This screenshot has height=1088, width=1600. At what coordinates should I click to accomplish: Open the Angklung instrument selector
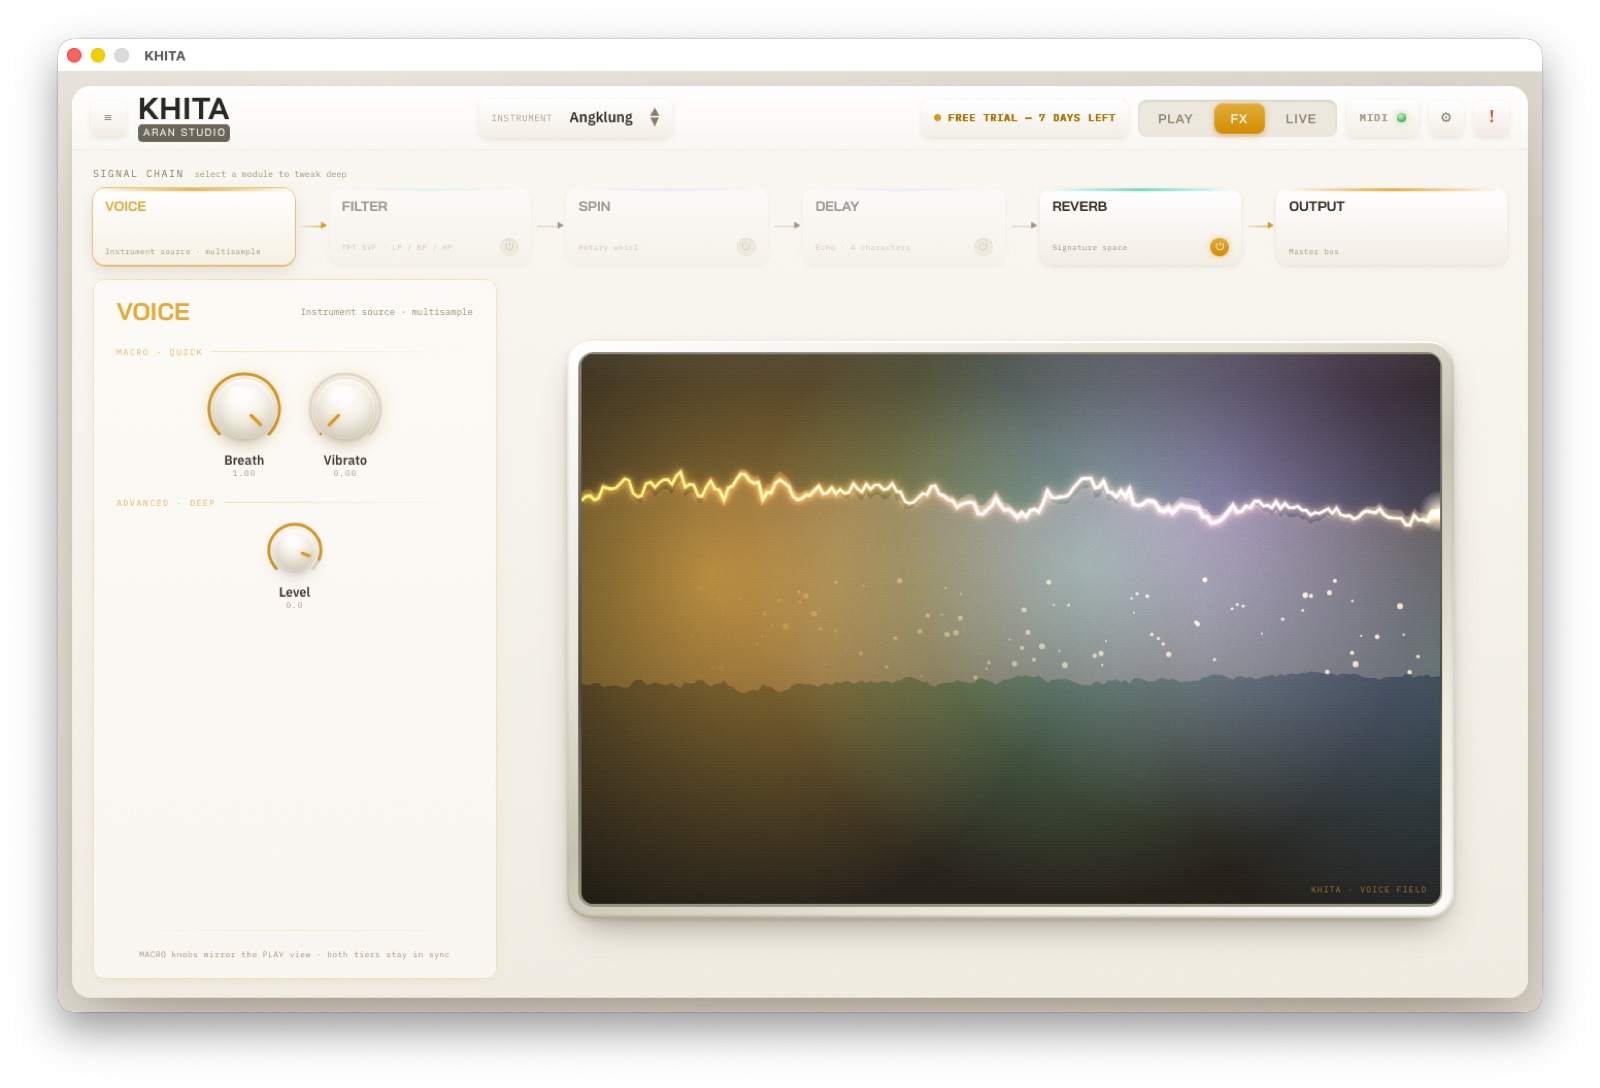point(575,118)
